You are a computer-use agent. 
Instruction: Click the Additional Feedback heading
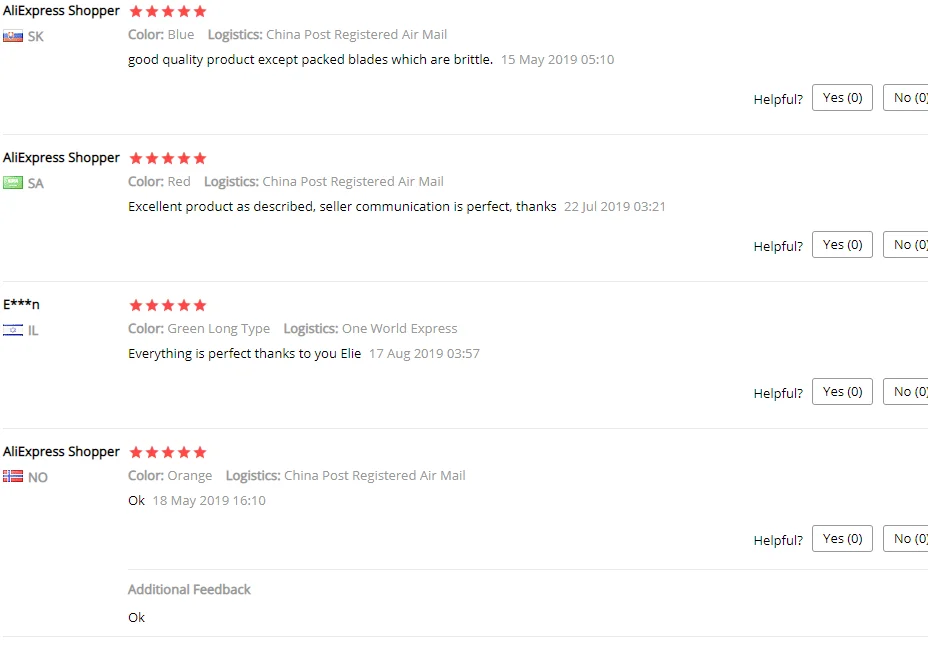pyautogui.click(x=189, y=590)
